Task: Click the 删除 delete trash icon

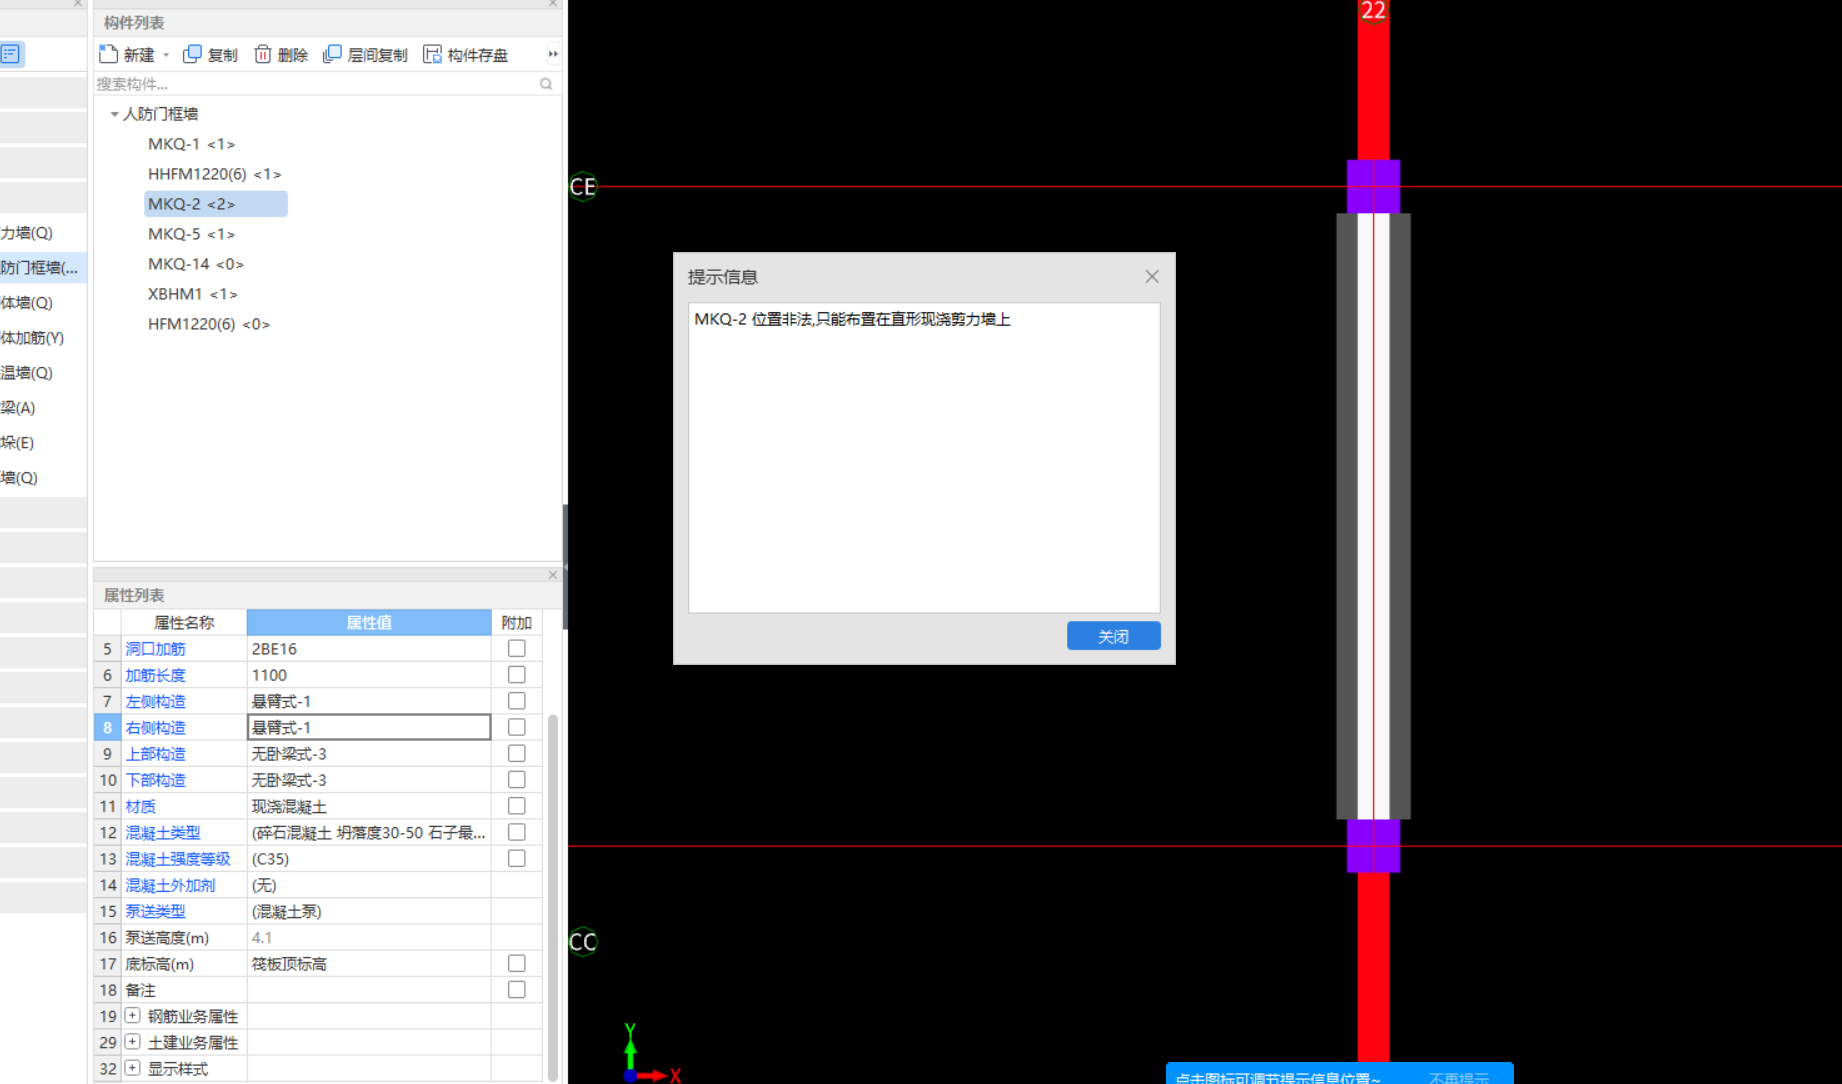Action: (x=263, y=54)
